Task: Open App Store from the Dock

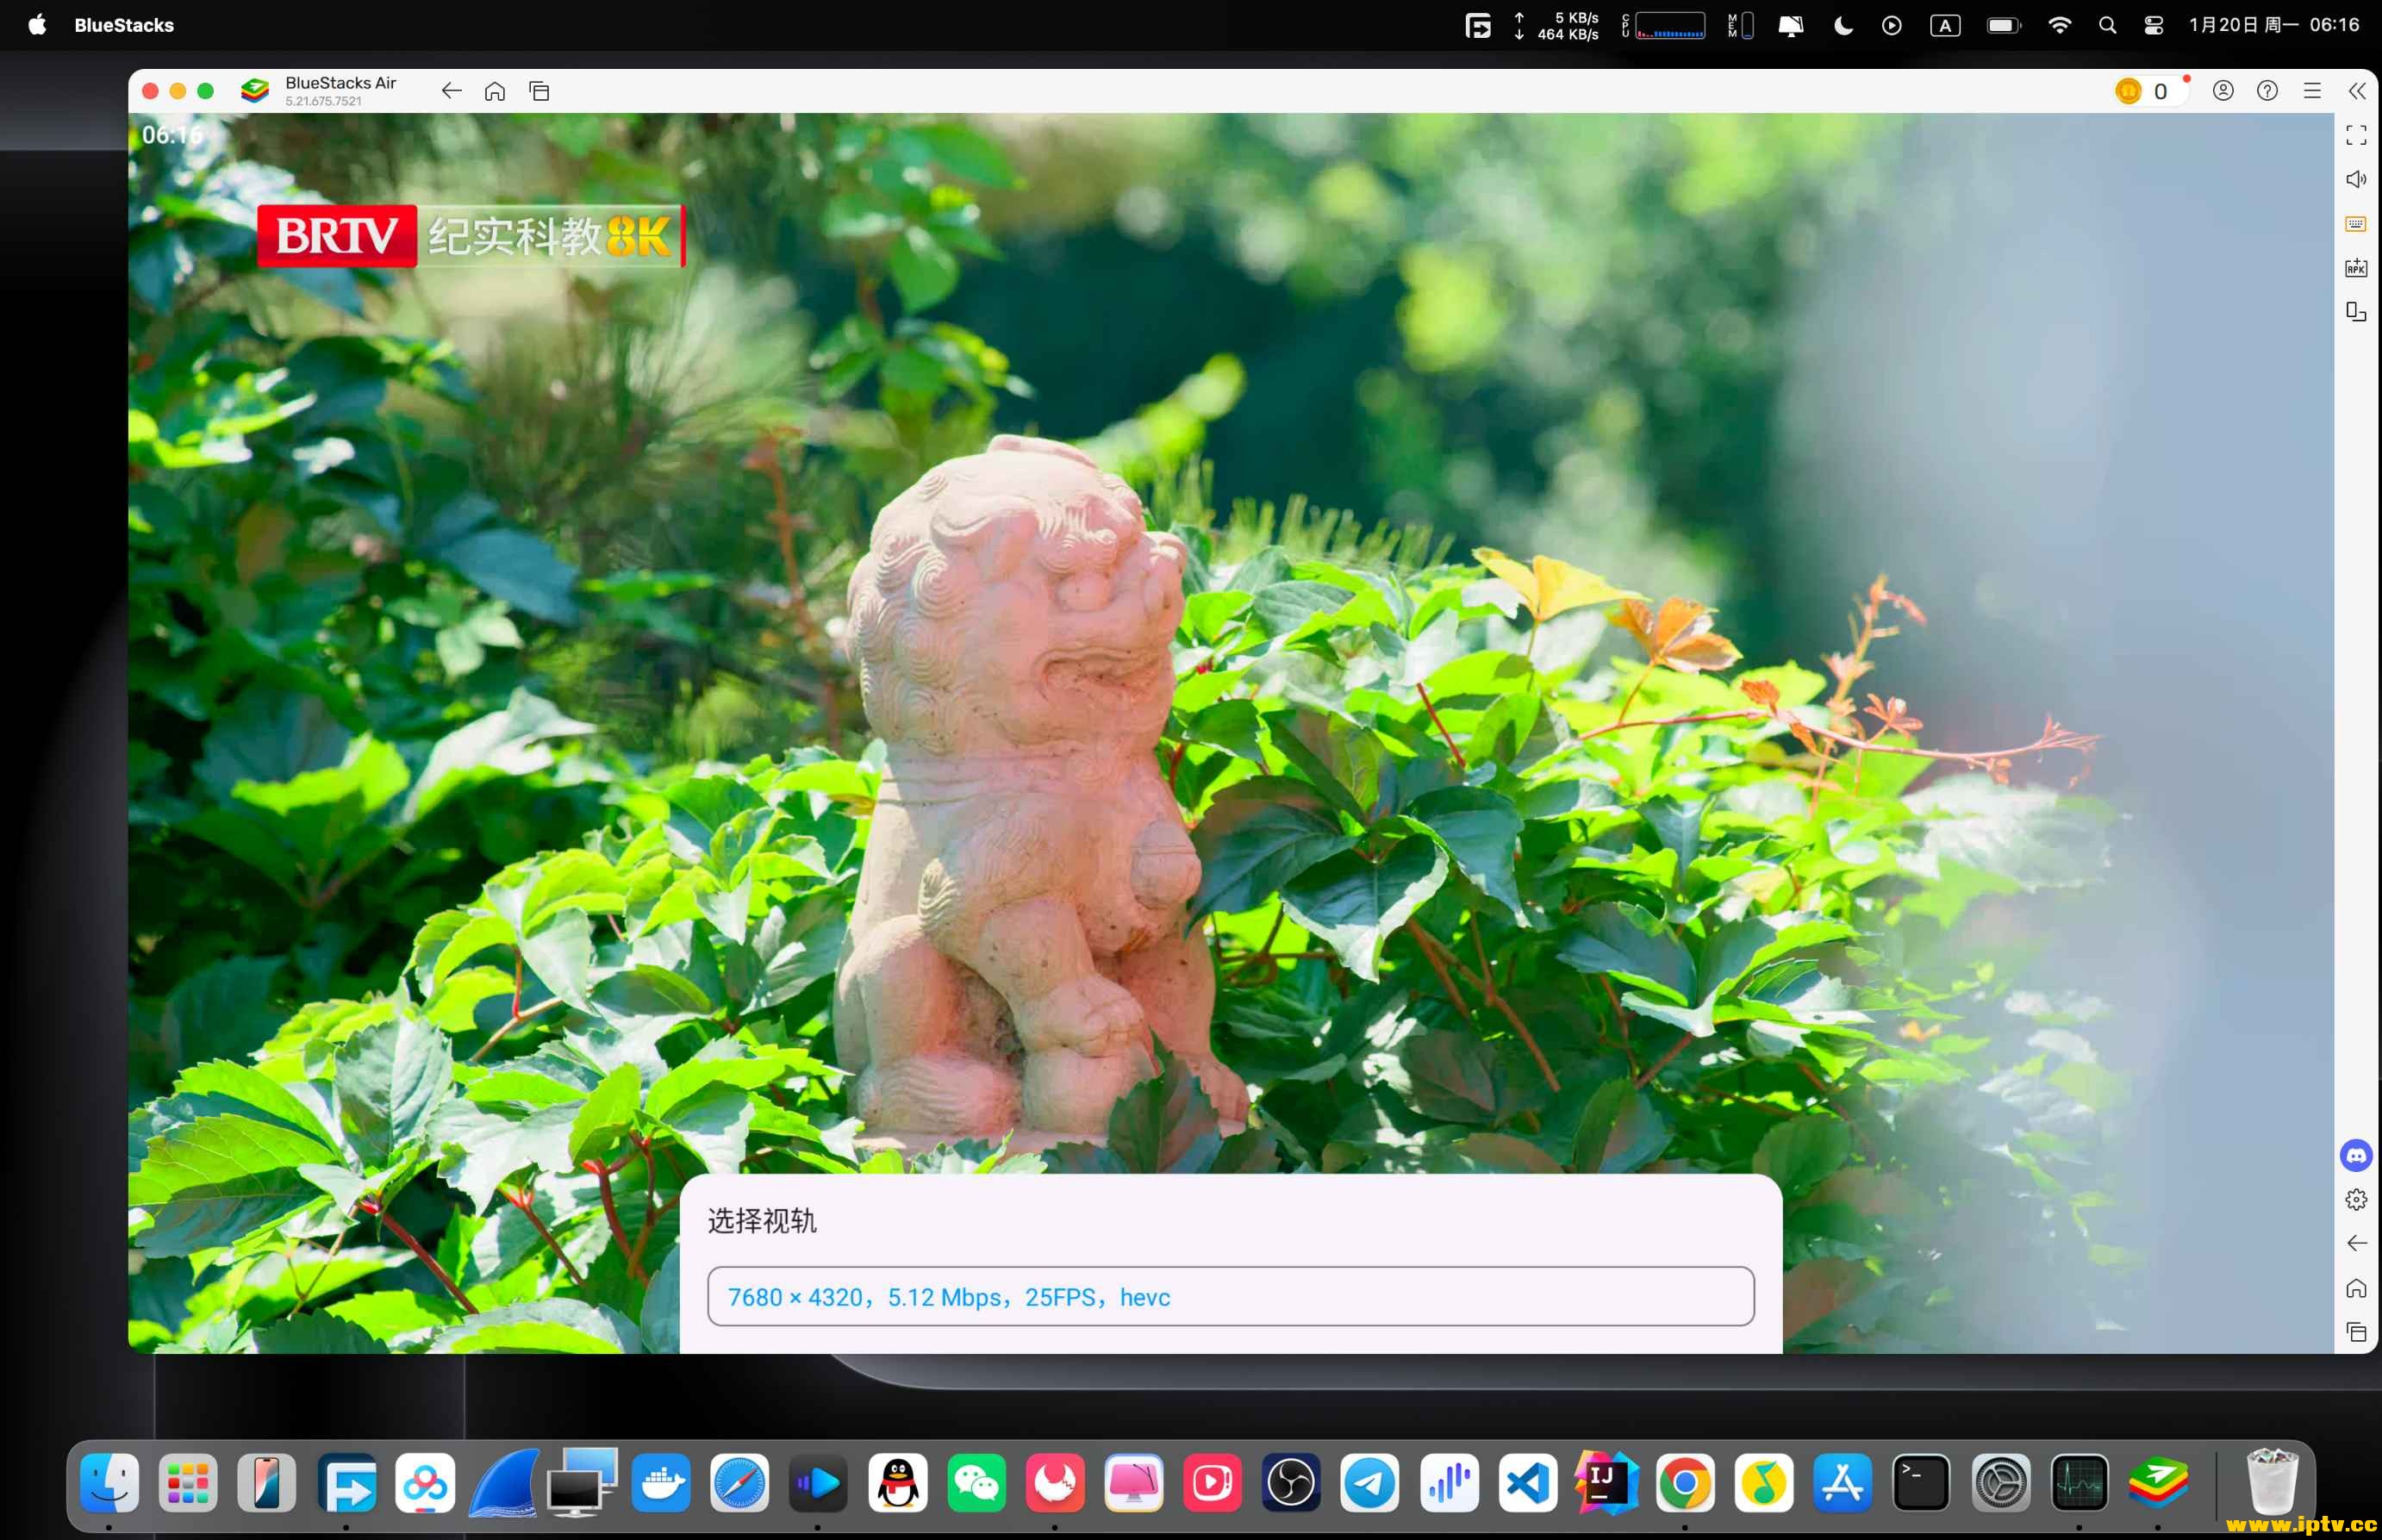Action: click(1842, 1483)
